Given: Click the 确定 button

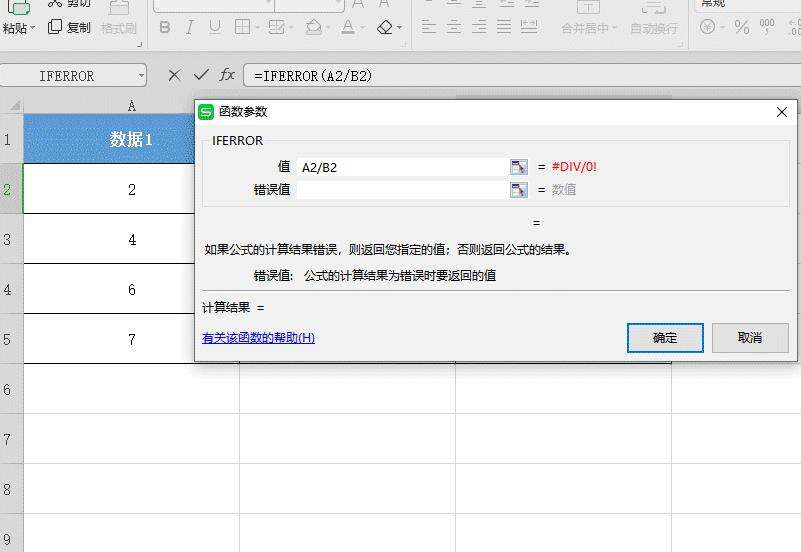Looking at the screenshot, I should pyautogui.click(x=665, y=338).
